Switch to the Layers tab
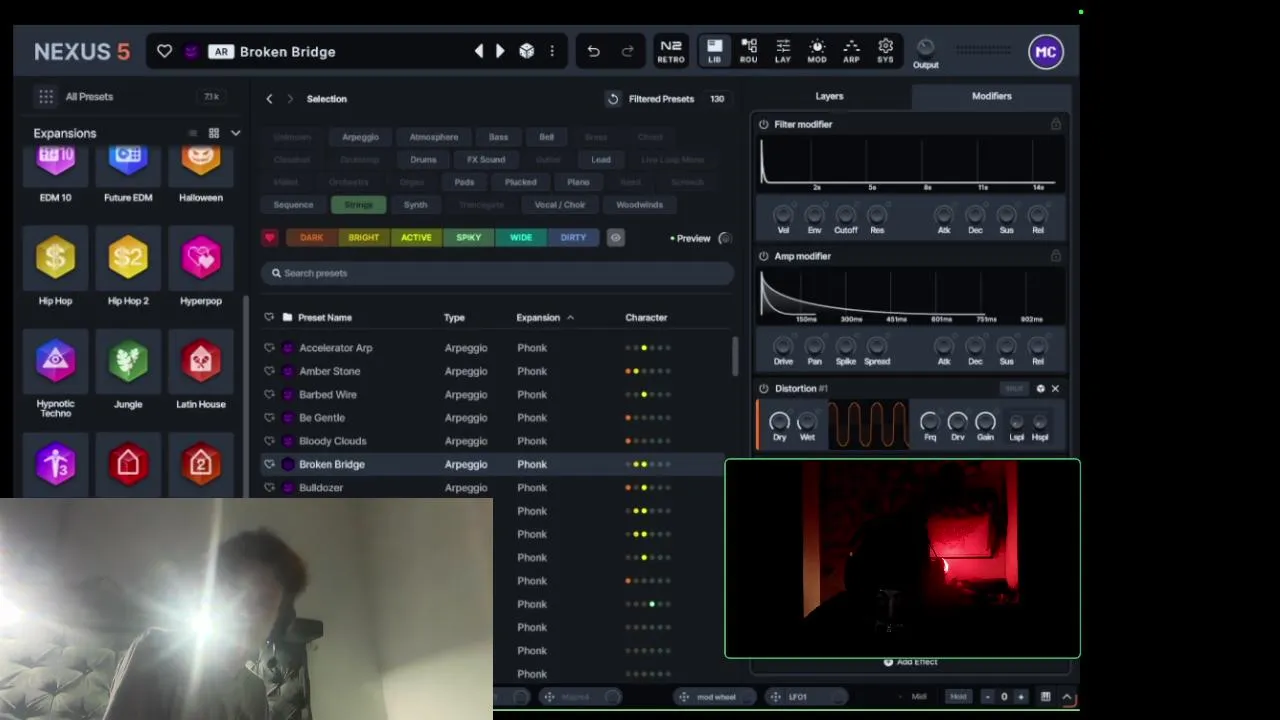 [829, 96]
